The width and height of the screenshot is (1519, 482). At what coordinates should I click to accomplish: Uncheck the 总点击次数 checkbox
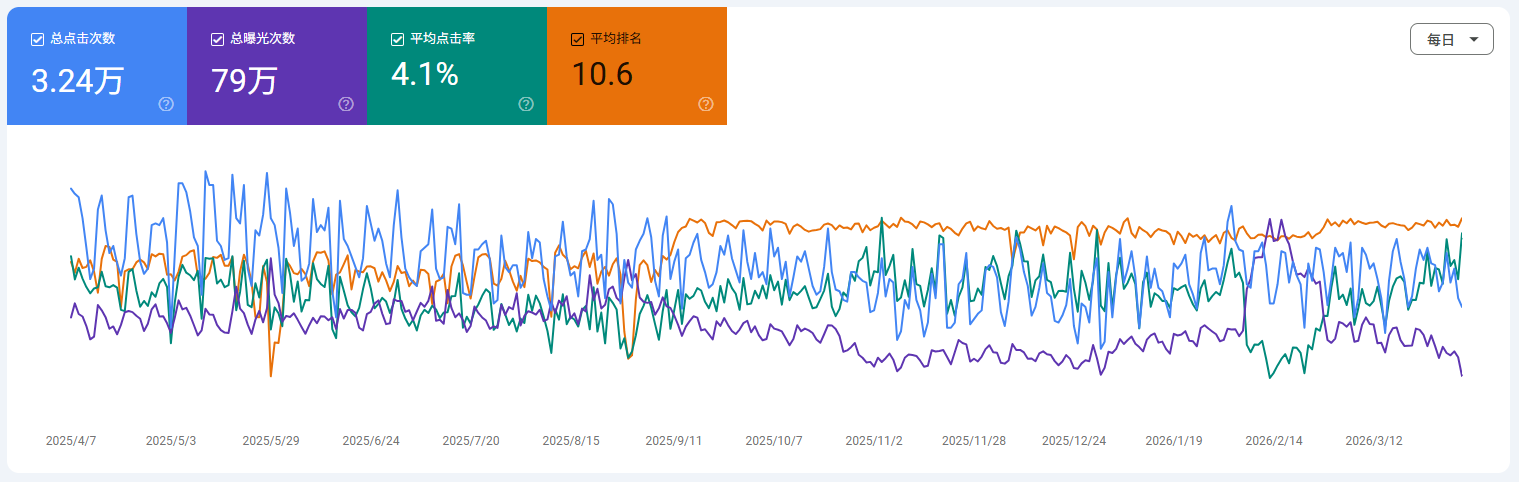click(x=37, y=39)
